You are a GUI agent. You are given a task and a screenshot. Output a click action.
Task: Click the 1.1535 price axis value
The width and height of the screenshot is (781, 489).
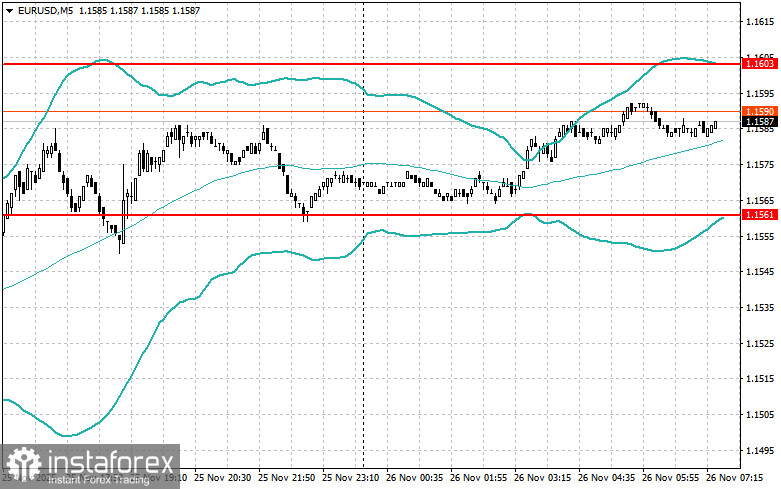coord(760,308)
